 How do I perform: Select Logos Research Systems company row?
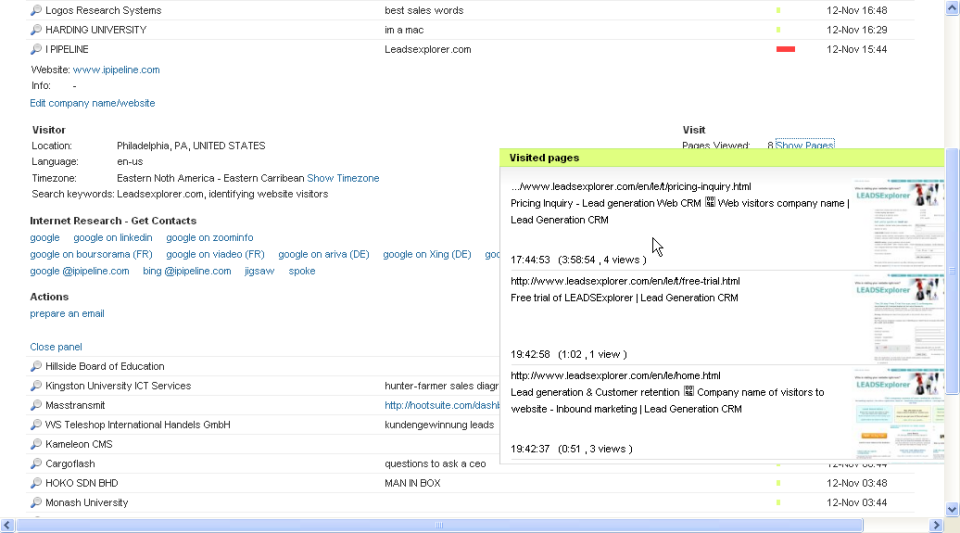tap(470, 10)
